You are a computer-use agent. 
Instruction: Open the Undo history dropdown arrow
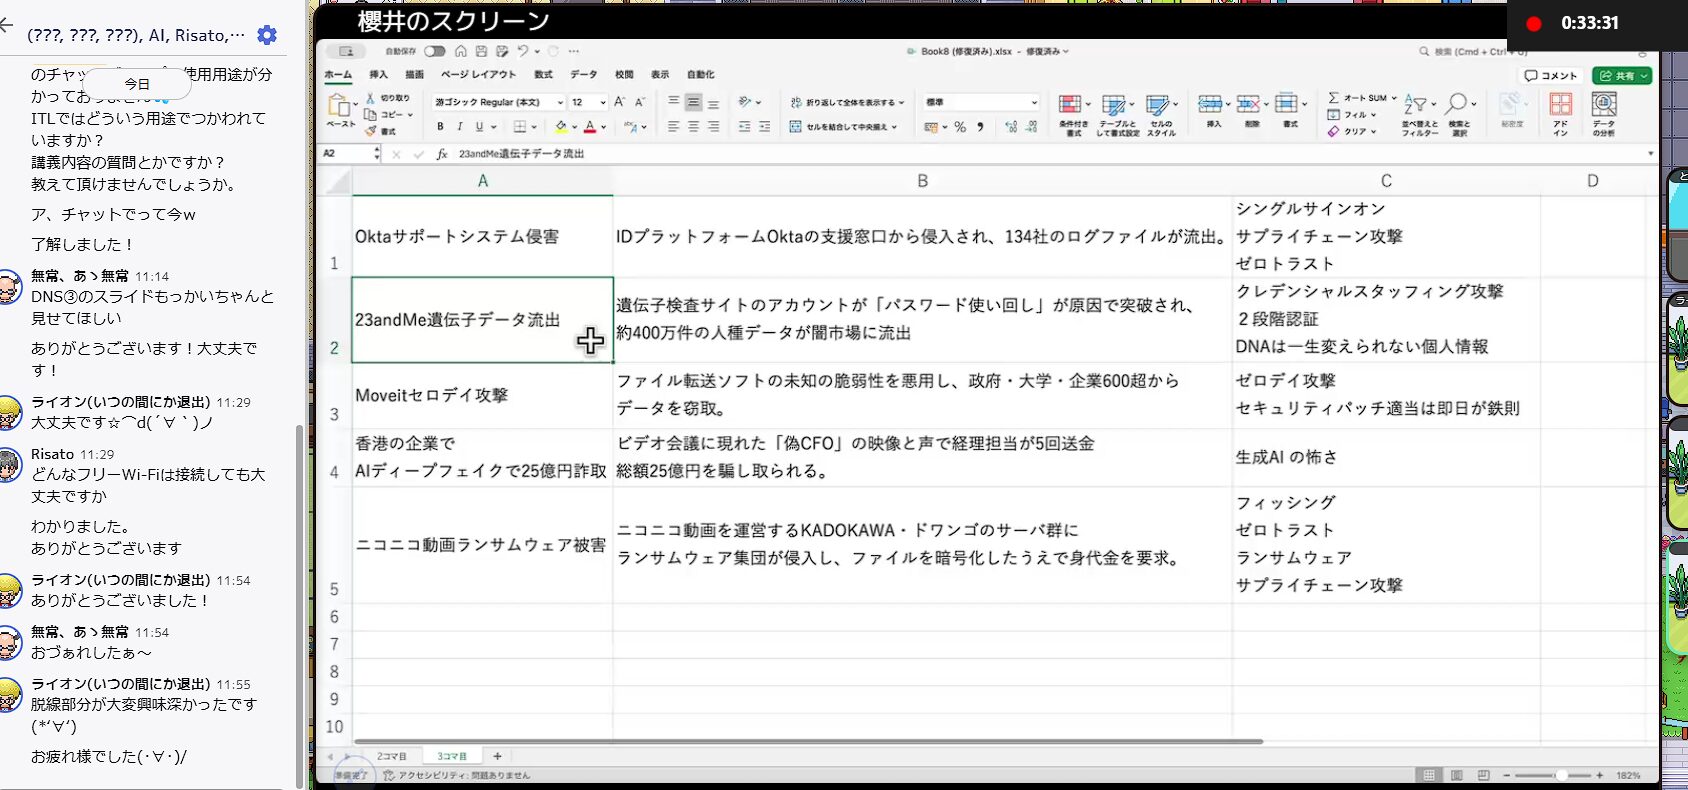point(537,51)
